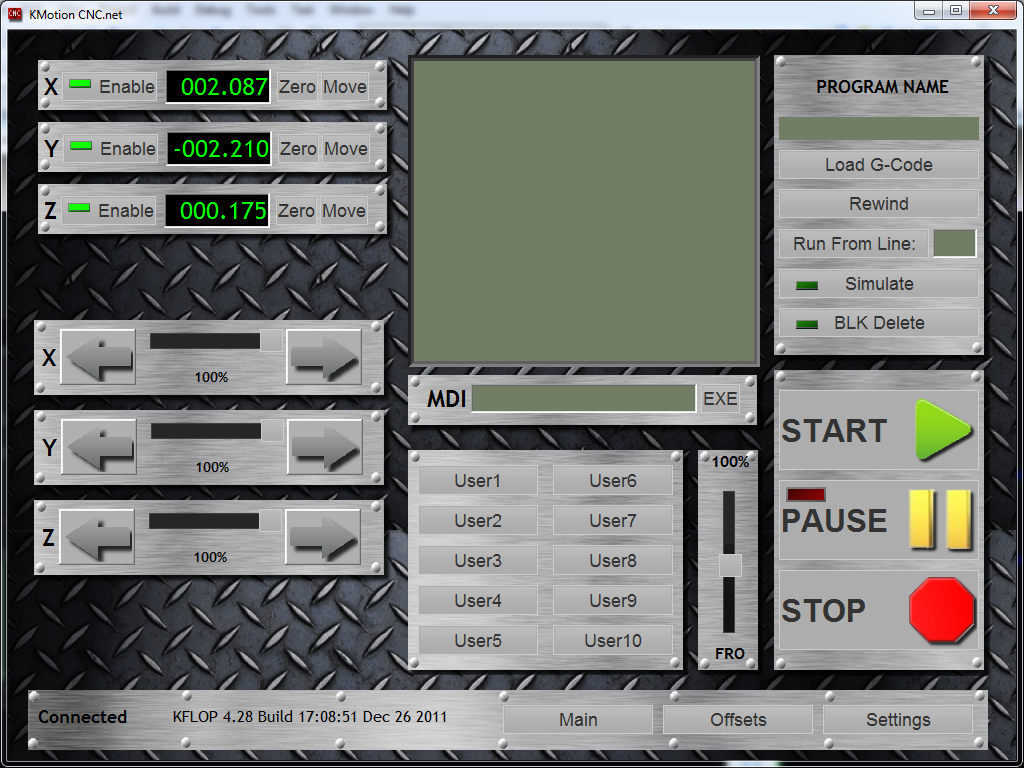Jog Z axis using left arrow
The height and width of the screenshot is (768, 1024).
[x=98, y=537]
